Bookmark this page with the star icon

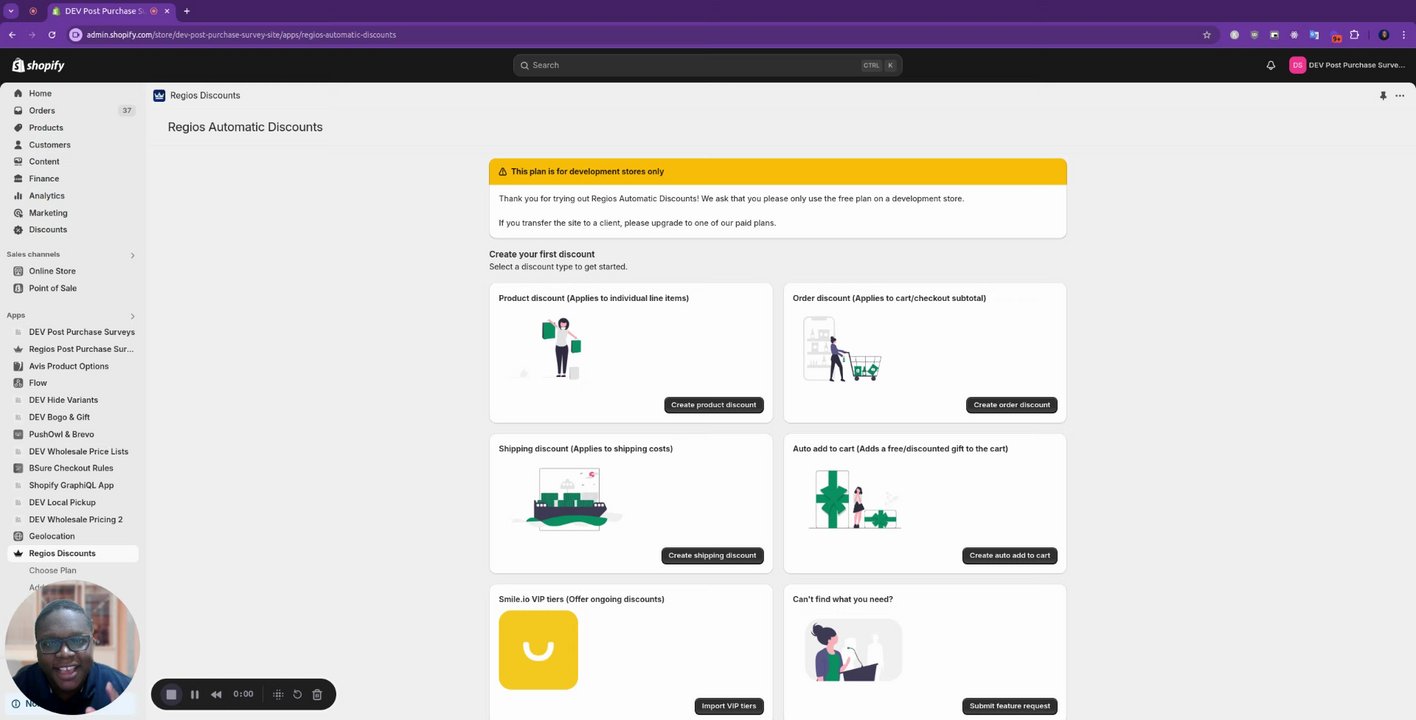(x=1207, y=35)
